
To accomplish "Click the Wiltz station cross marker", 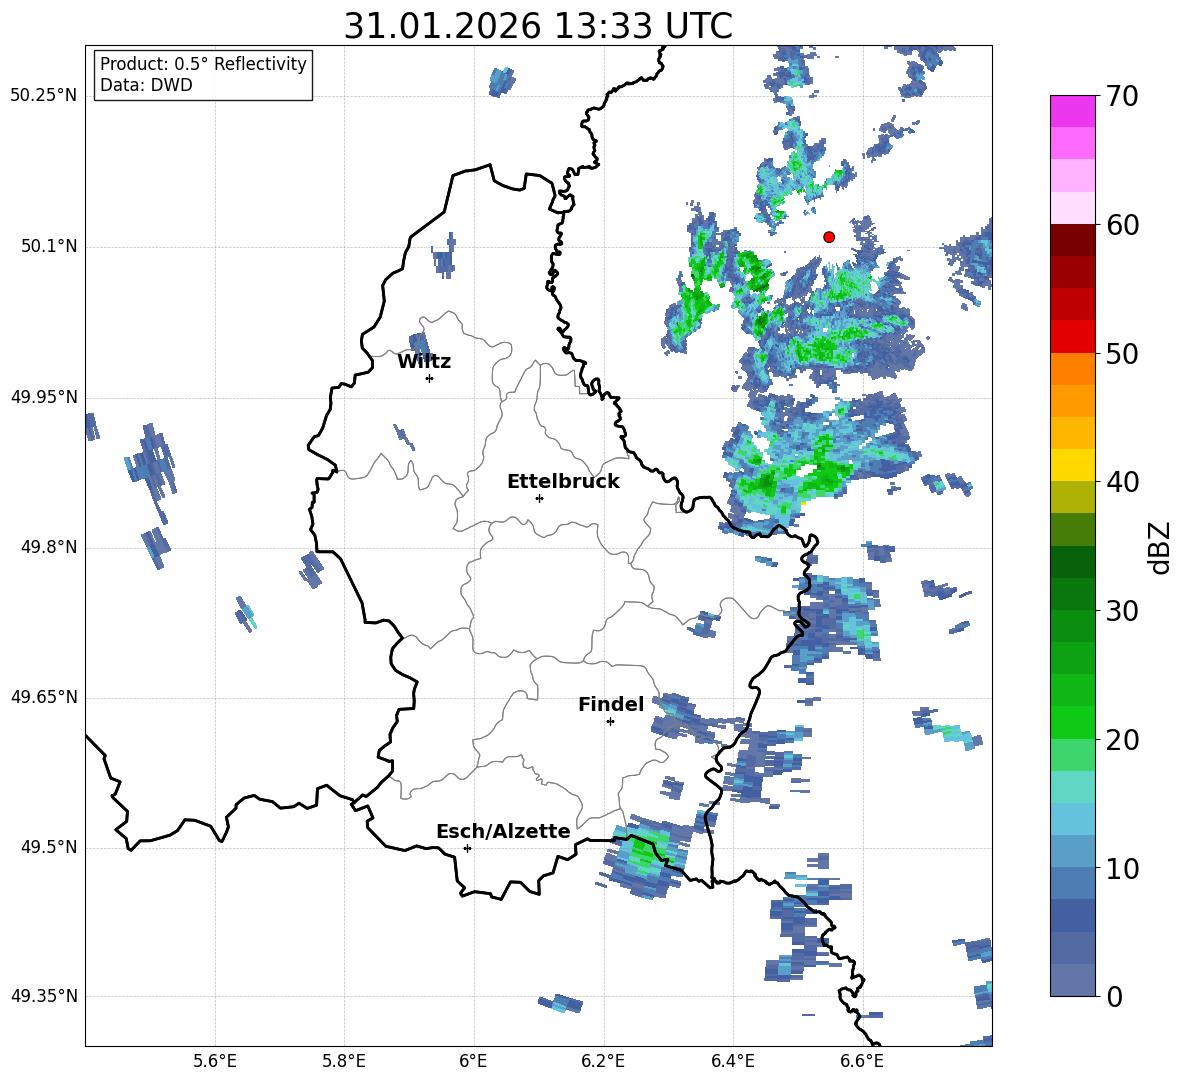I will (430, 378).
